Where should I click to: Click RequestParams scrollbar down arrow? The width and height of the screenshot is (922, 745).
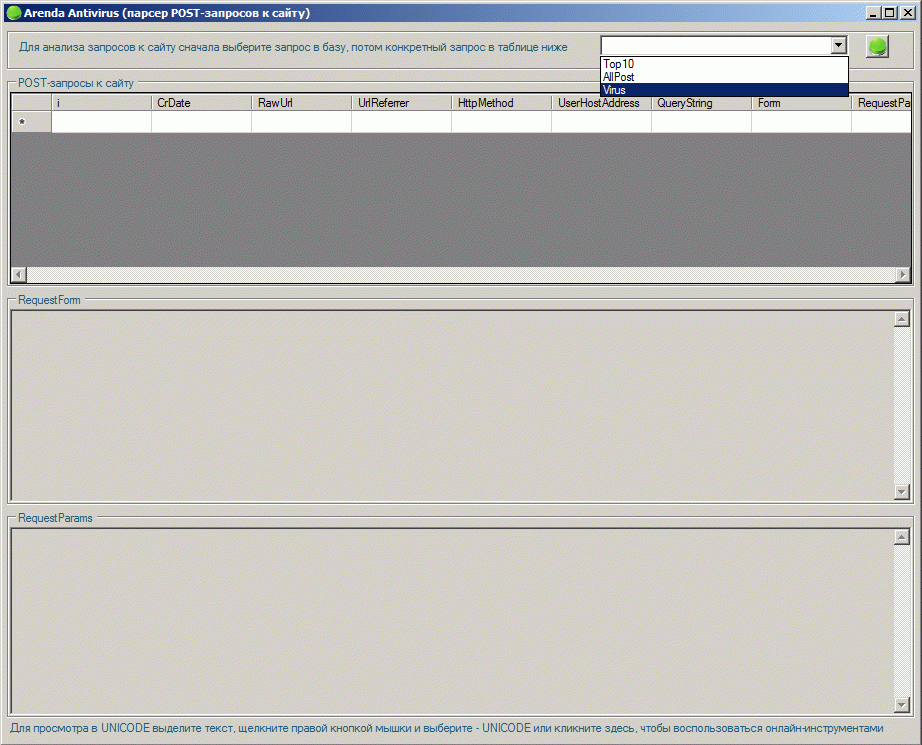pos(901,705)
